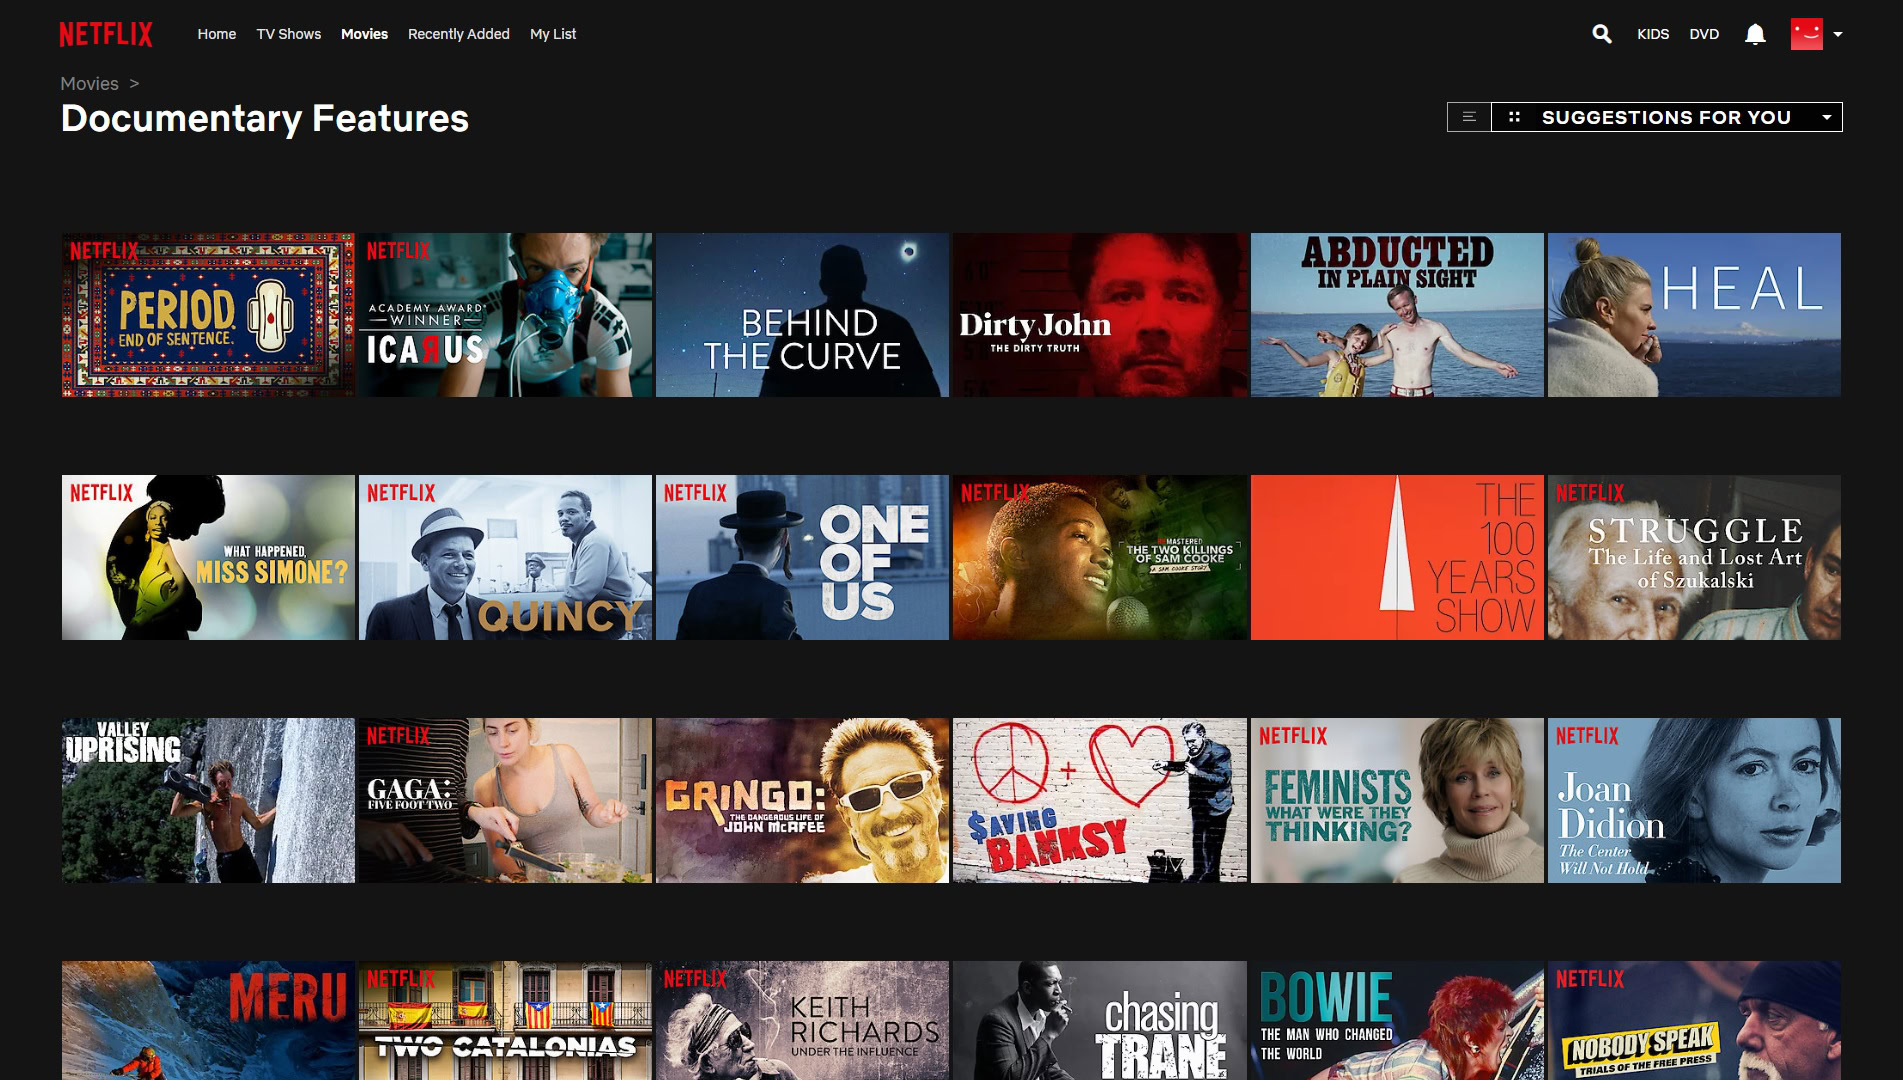Image resolution: width=1903 pixels, height=1080 pixels.
Task: Click the DVD link
Action: point(1704,34)
